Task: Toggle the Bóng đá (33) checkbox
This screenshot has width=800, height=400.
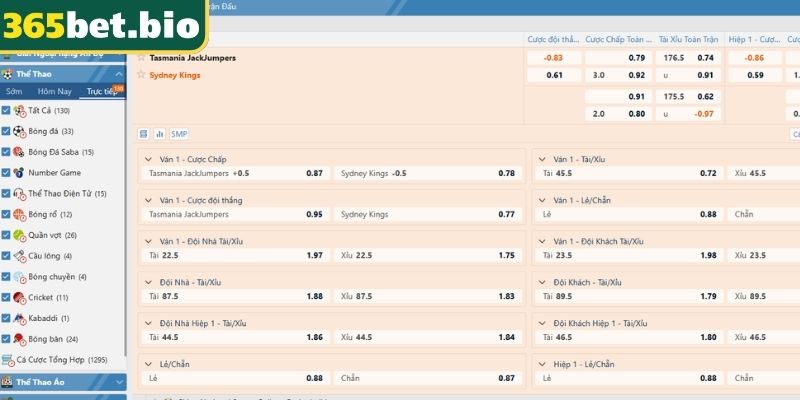Action: [x=6, y=131]
